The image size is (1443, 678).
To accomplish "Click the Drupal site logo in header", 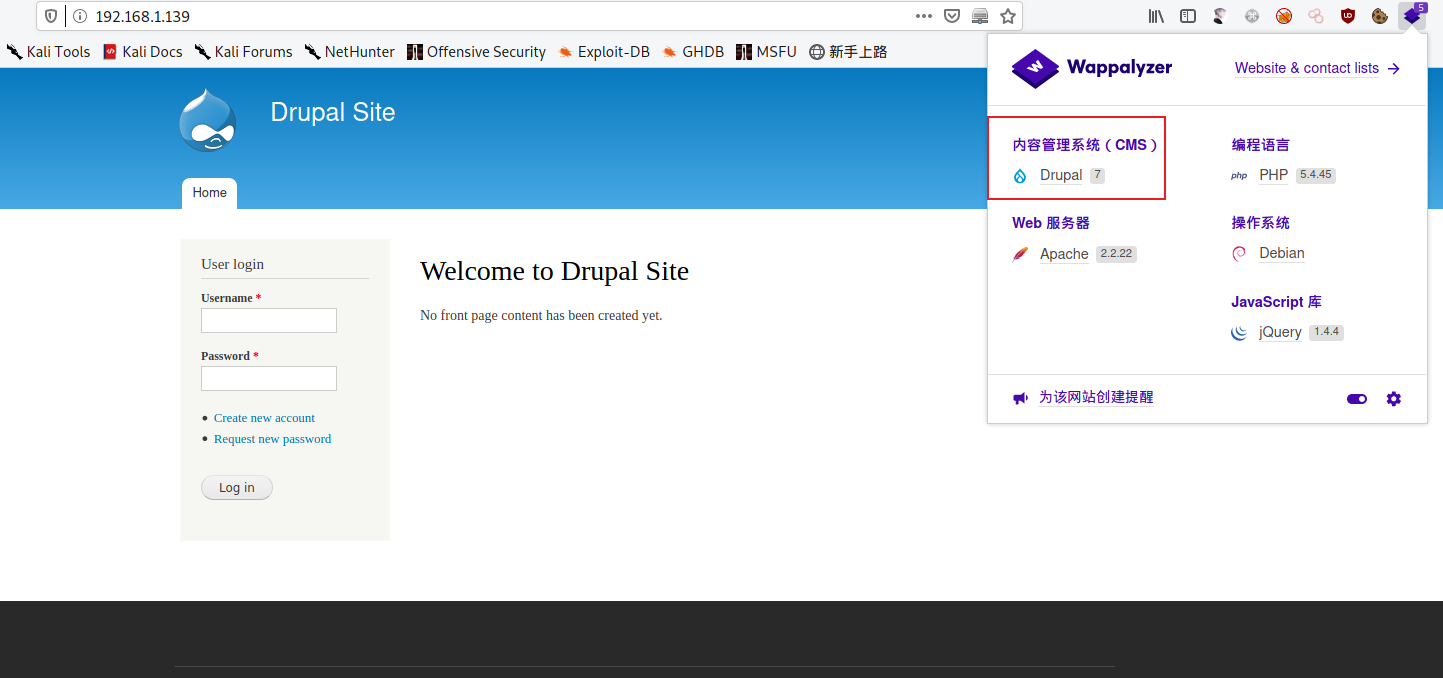I will (208, 120).
